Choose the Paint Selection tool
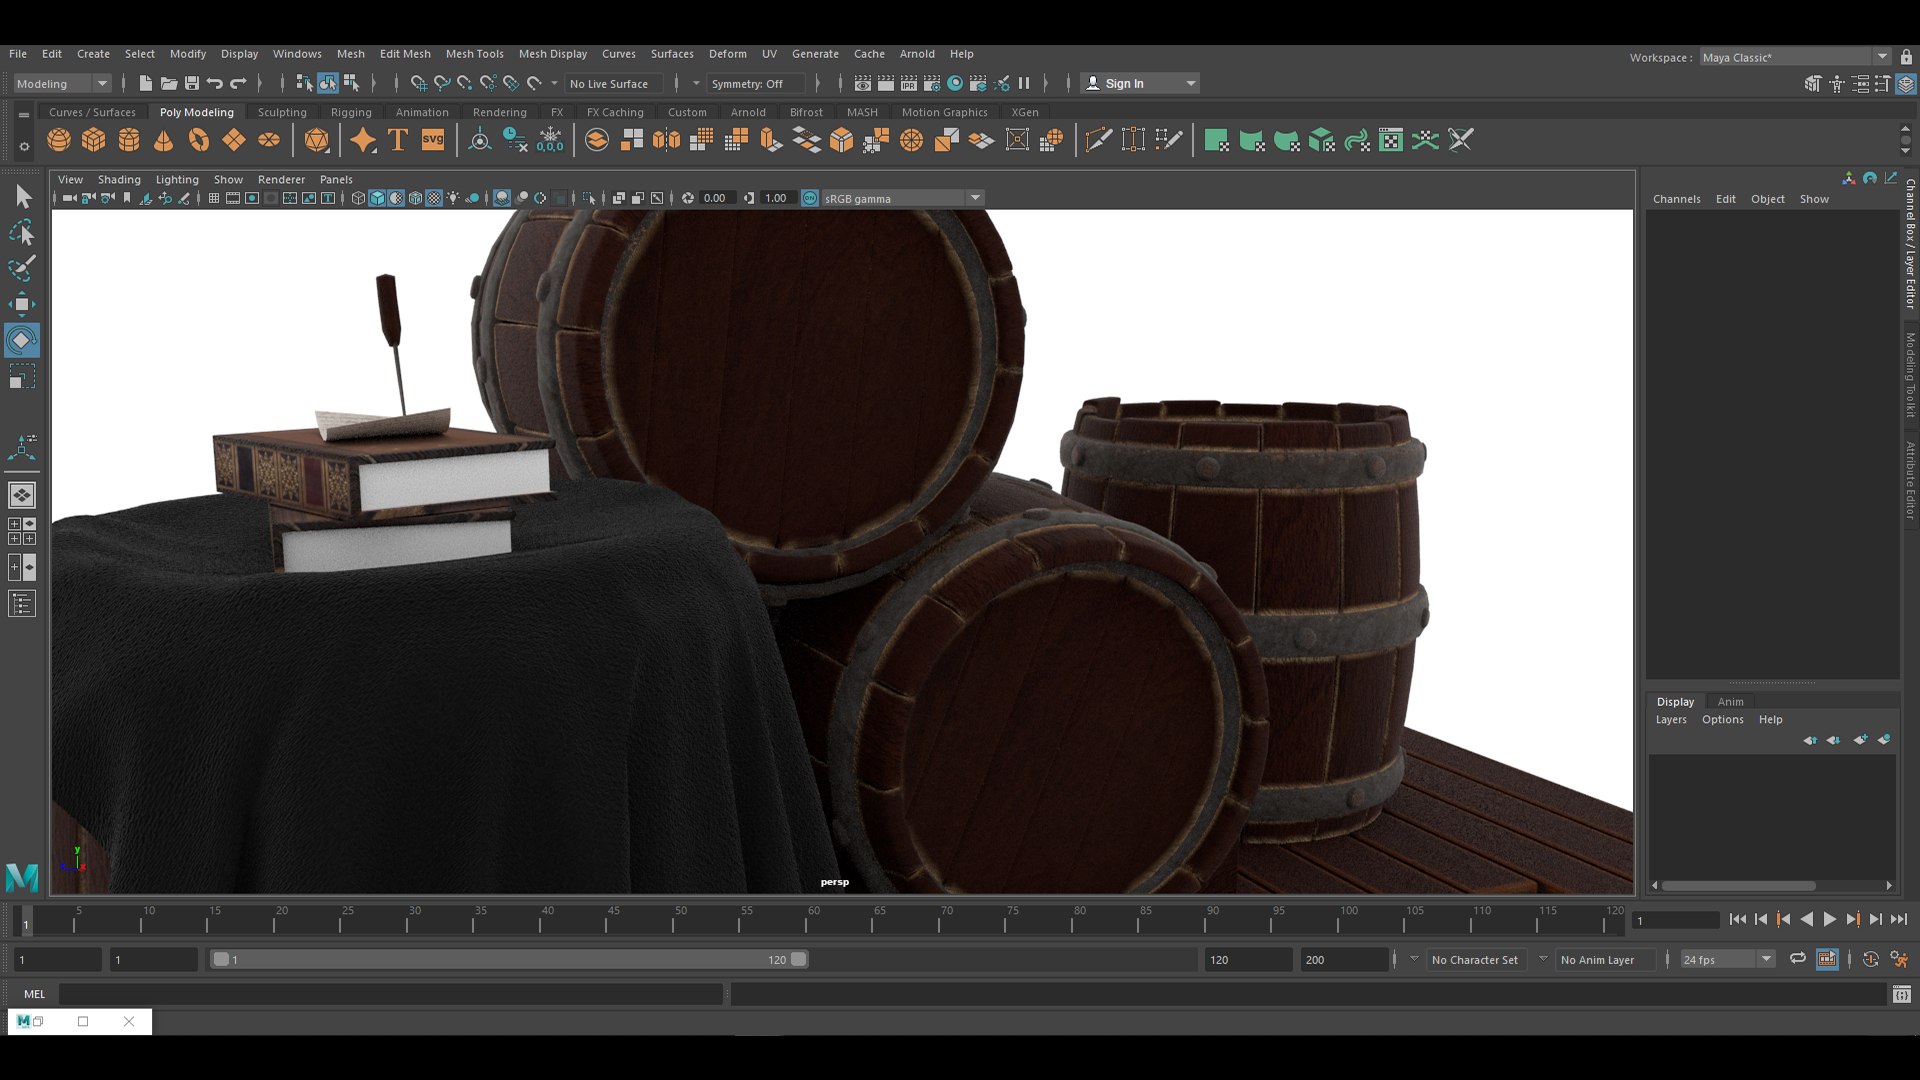The width and height of the screenshot is (1920, 1080). pyautogui.click(x=22, y=268)
